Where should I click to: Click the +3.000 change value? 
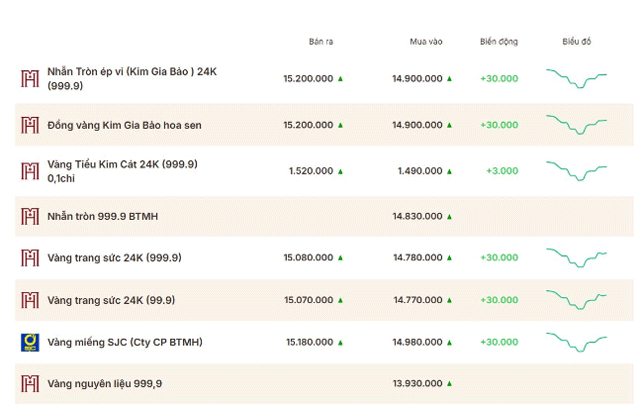click(x=502, y=171)
